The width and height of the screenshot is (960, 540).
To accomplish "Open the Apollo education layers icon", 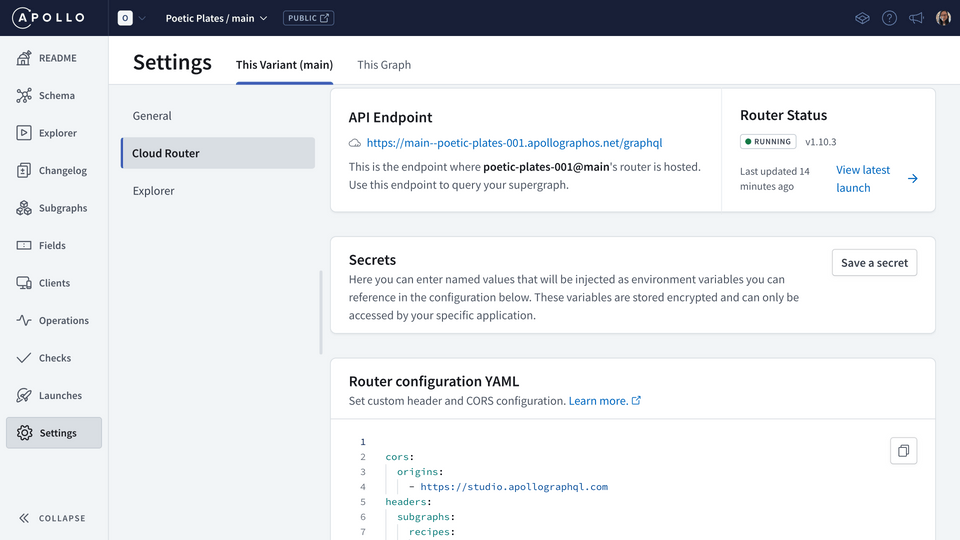I will [x=862, y=18].
